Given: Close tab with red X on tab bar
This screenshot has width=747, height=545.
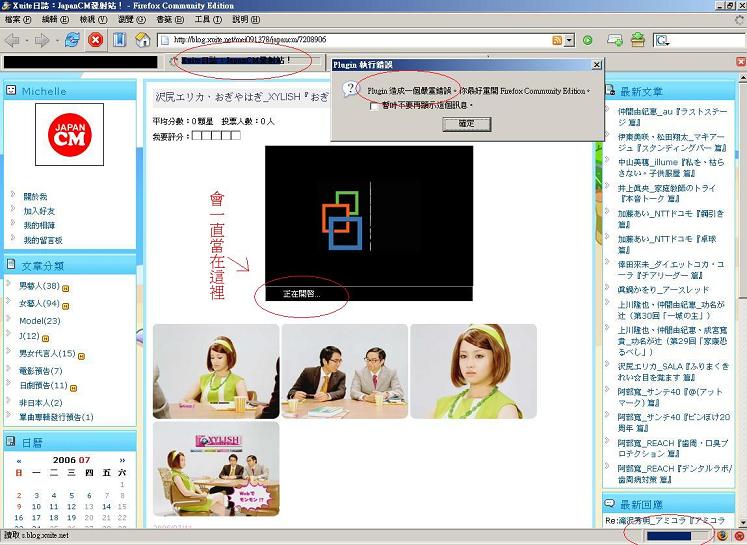Looking at the screenshot, I should [741, 61].
